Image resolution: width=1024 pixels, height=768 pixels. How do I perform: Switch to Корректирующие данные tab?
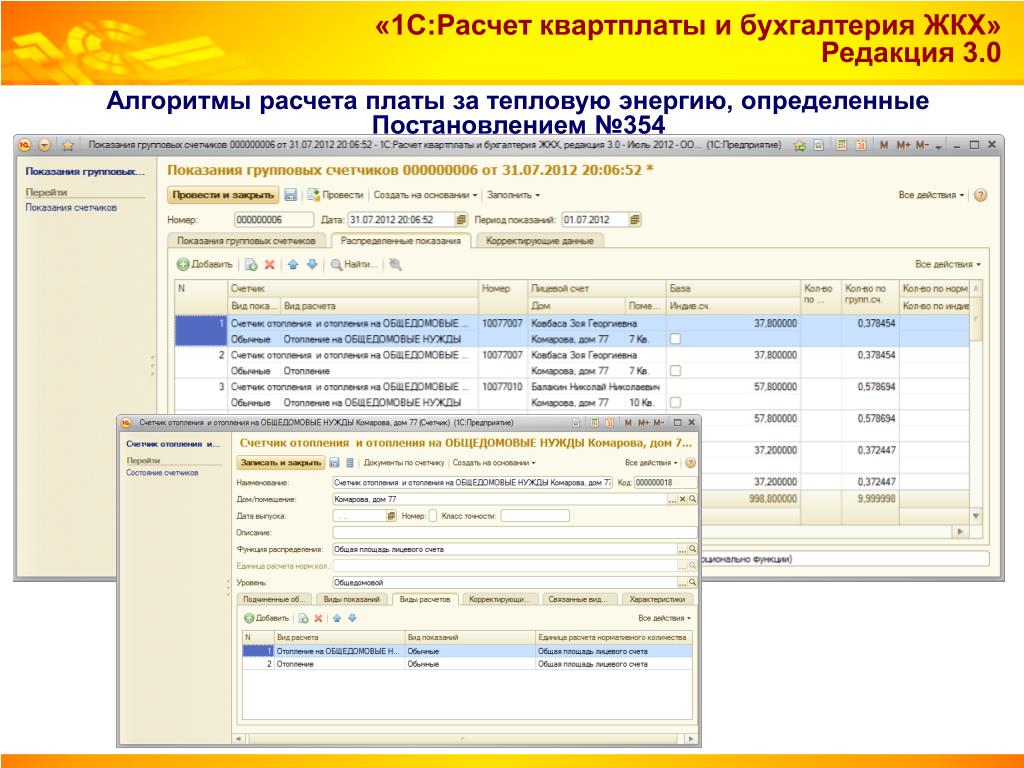(x=539, y=240)
